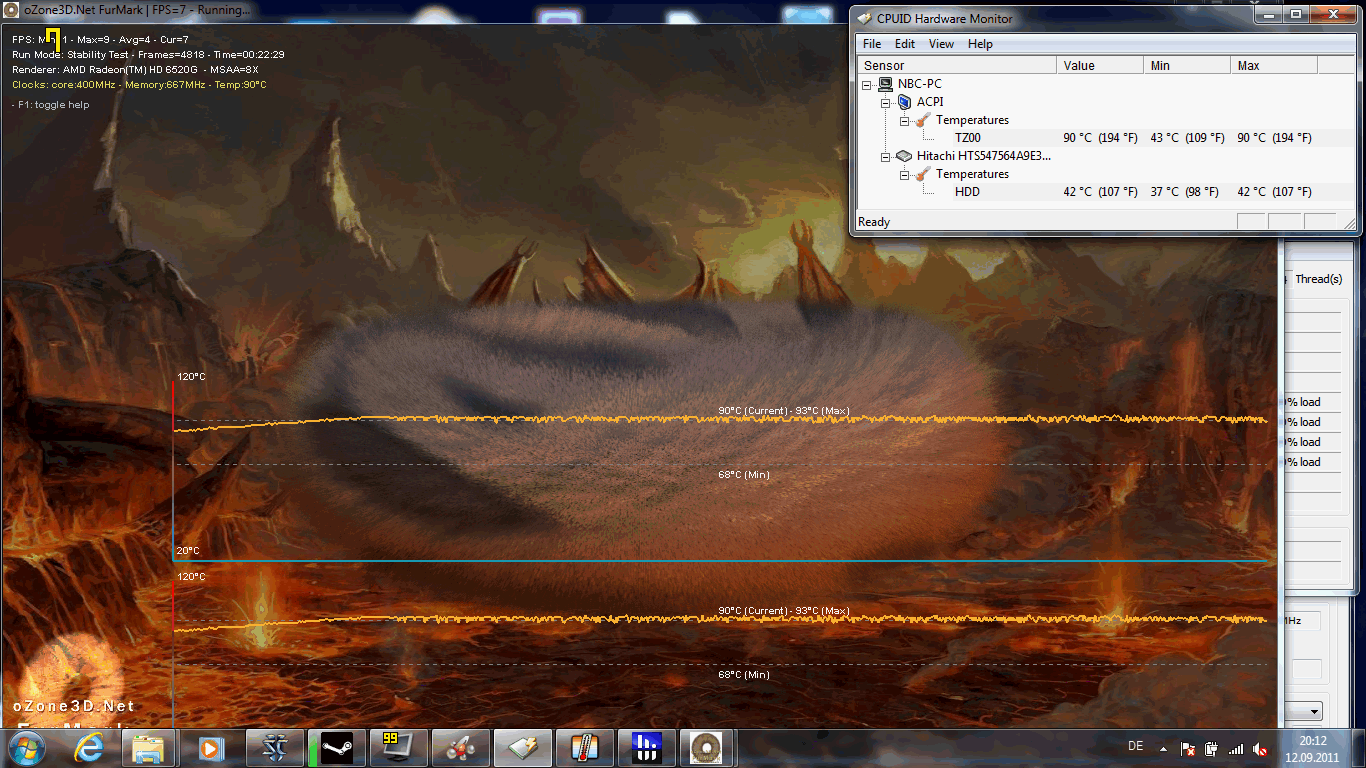This screenshot has height=768, width=1366.
Task: Collapse the Hitachi drive tree node
Action: click(x=886, y=156)
